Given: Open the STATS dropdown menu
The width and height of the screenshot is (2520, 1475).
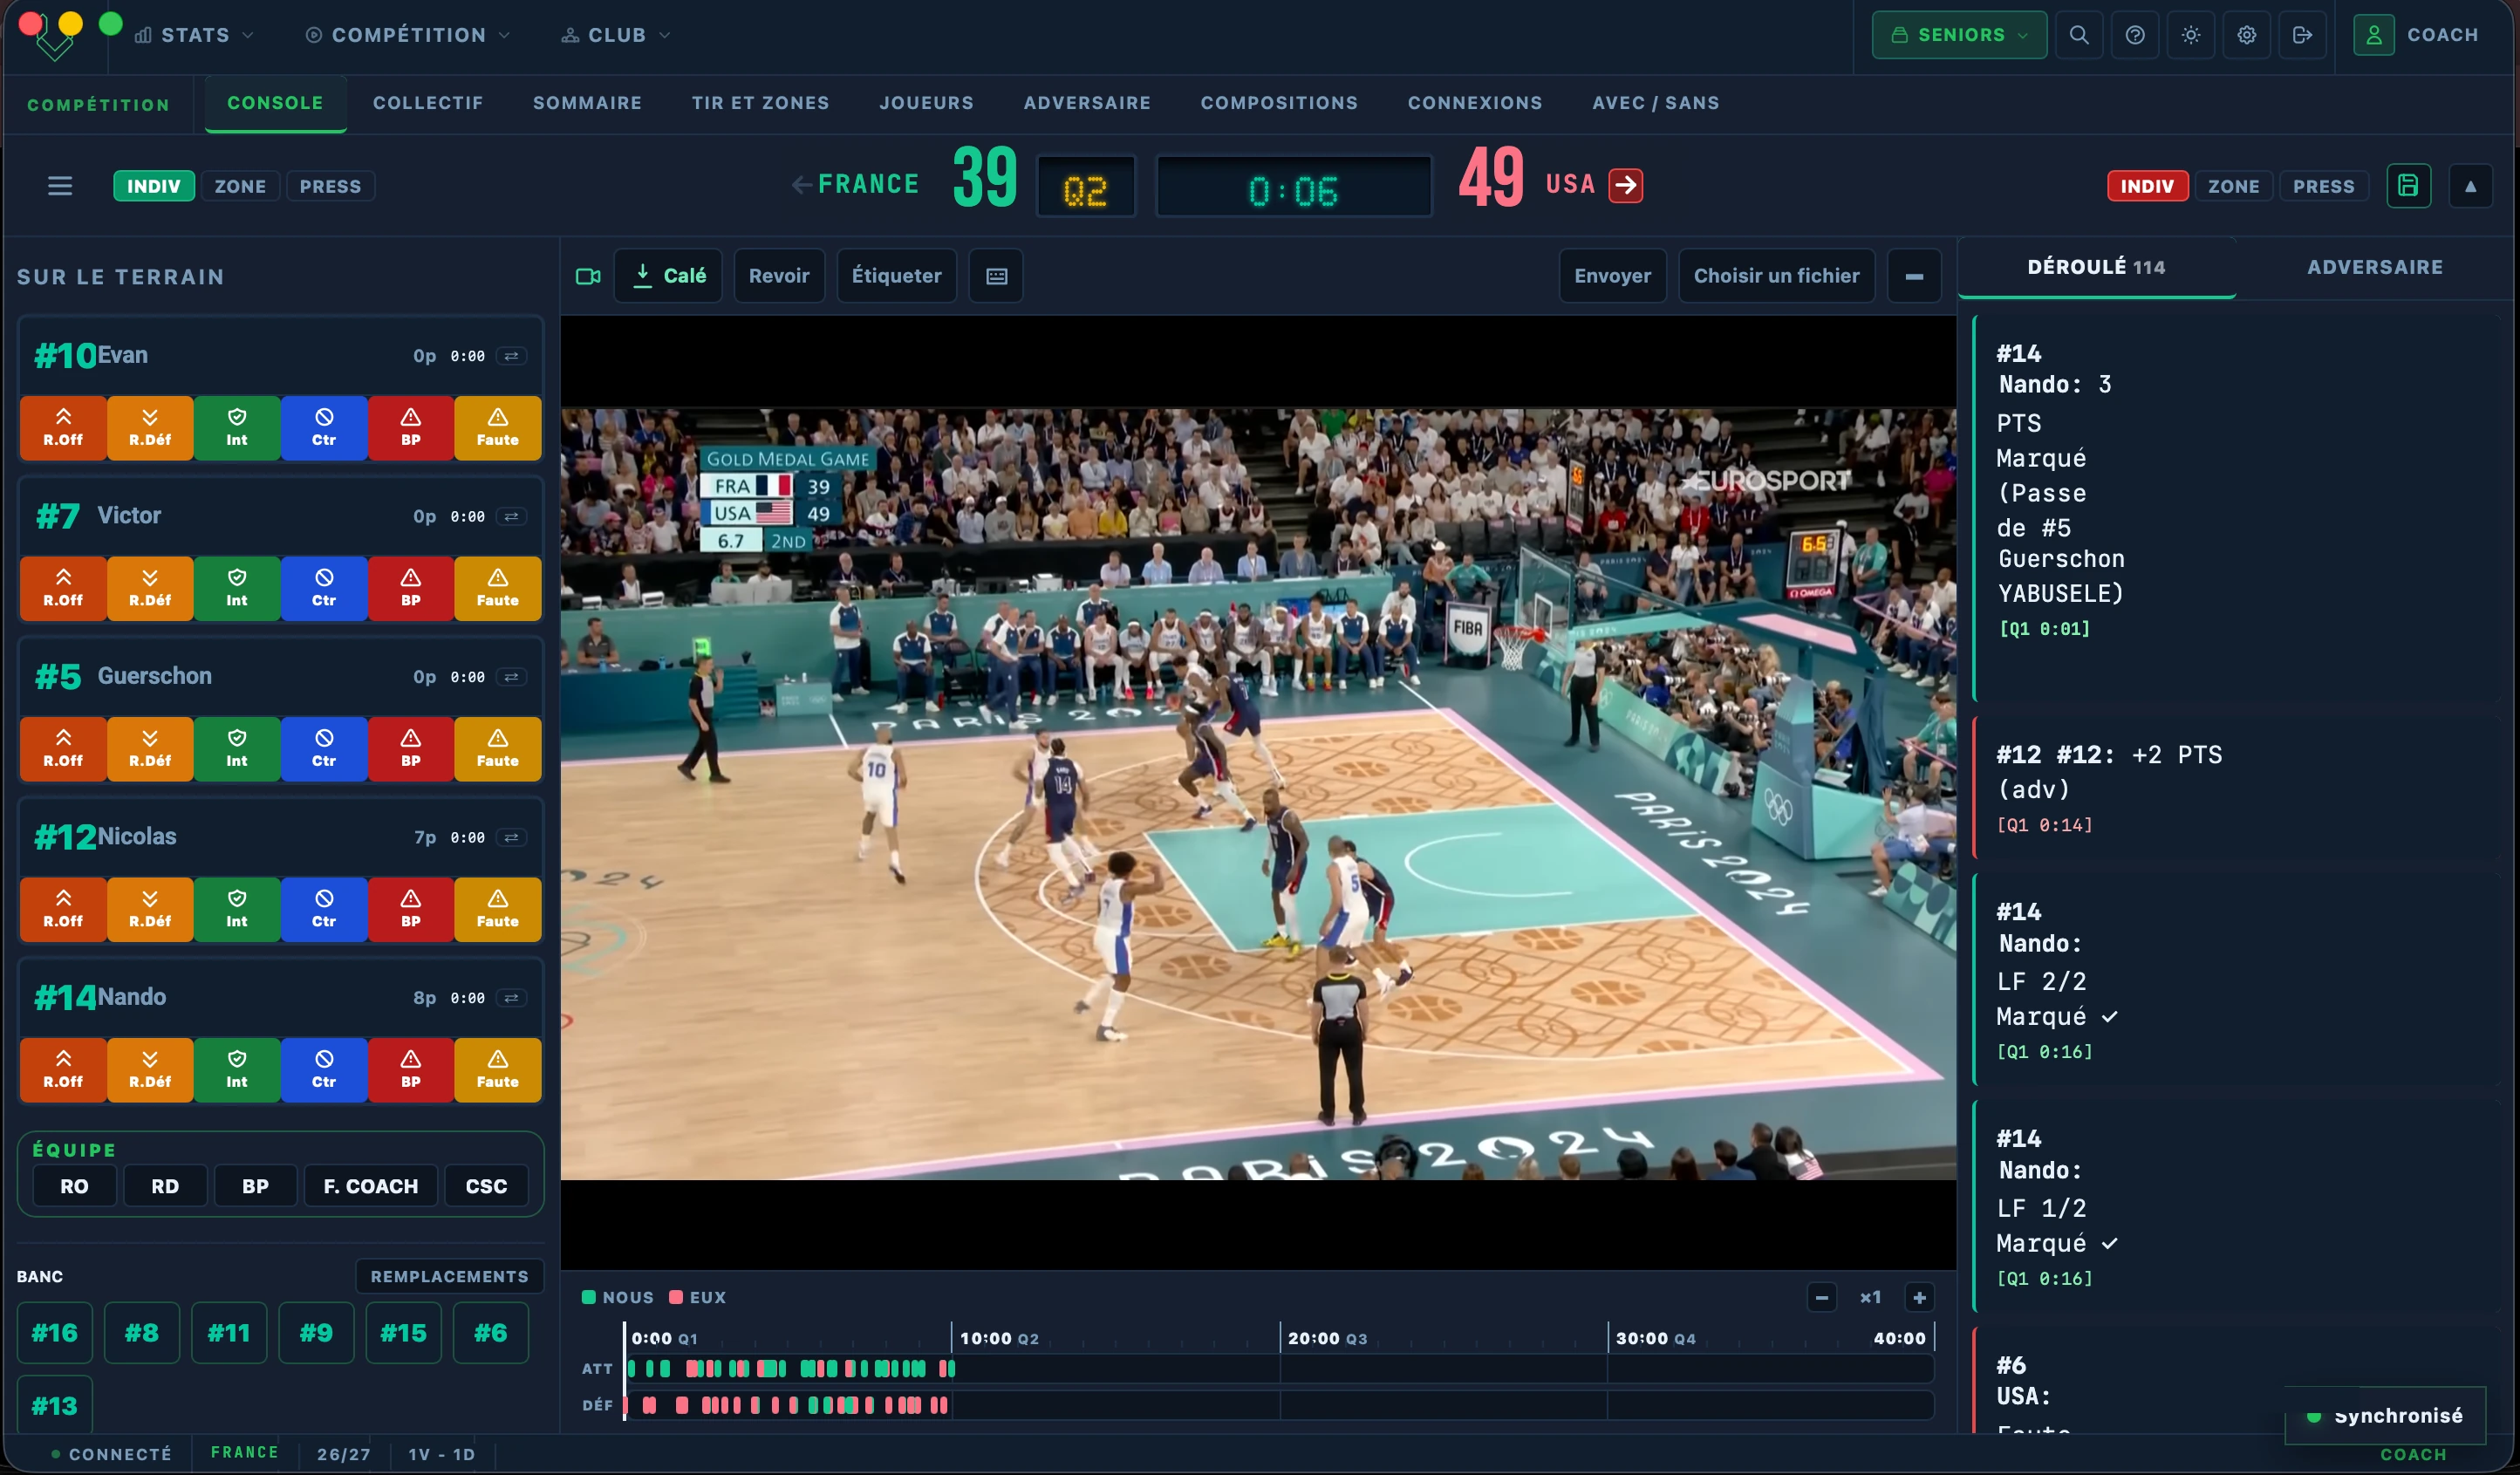Looking at the screenshot, I should click(195, 35).
